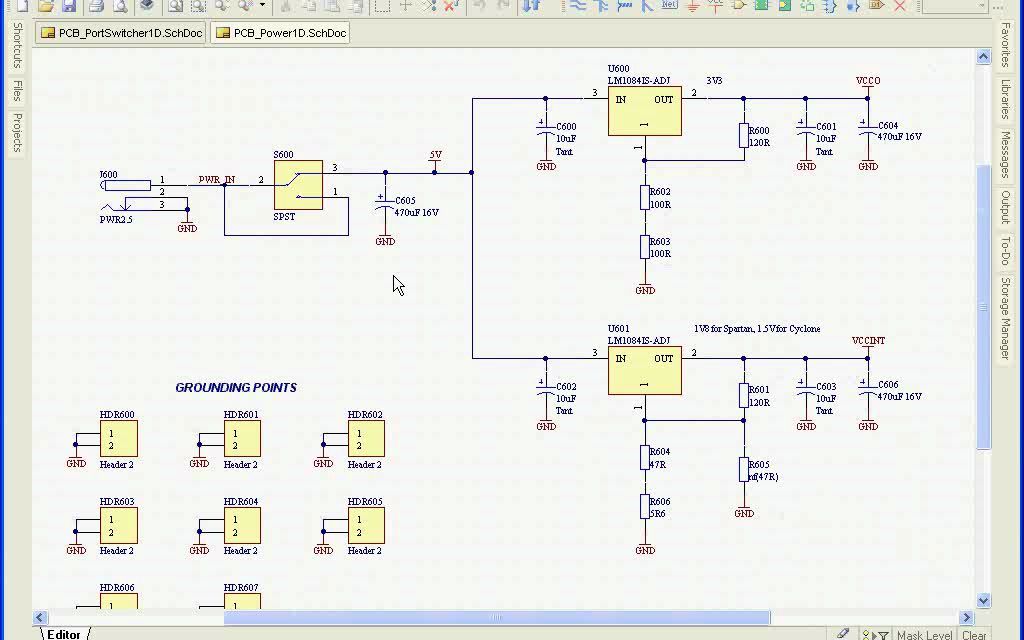Open the zoom tools dropdown arrow
Viewport: 1024px width, 640px height.
(263, 5)
